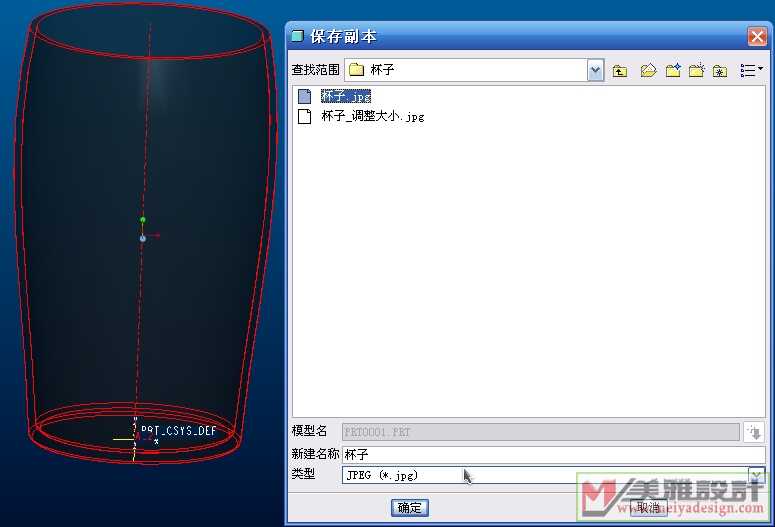
Task: Click the PRT_CSYS_DEF label on the model
Action: 179,431
